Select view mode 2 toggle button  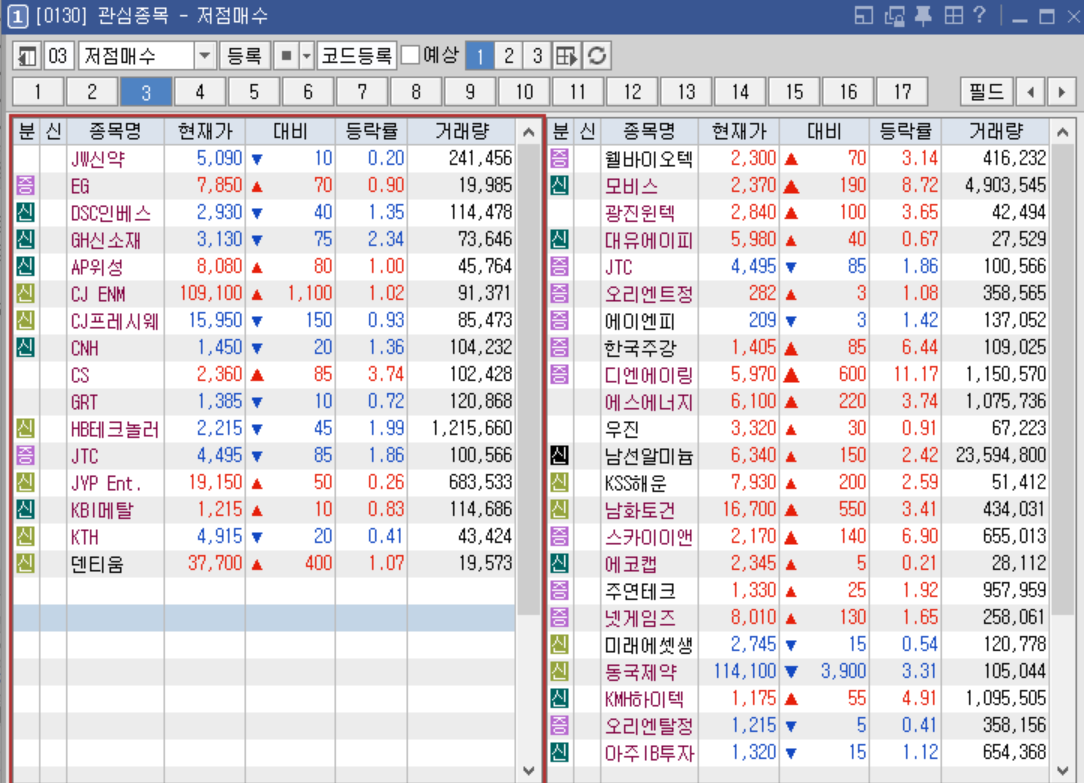click(509, 56)
